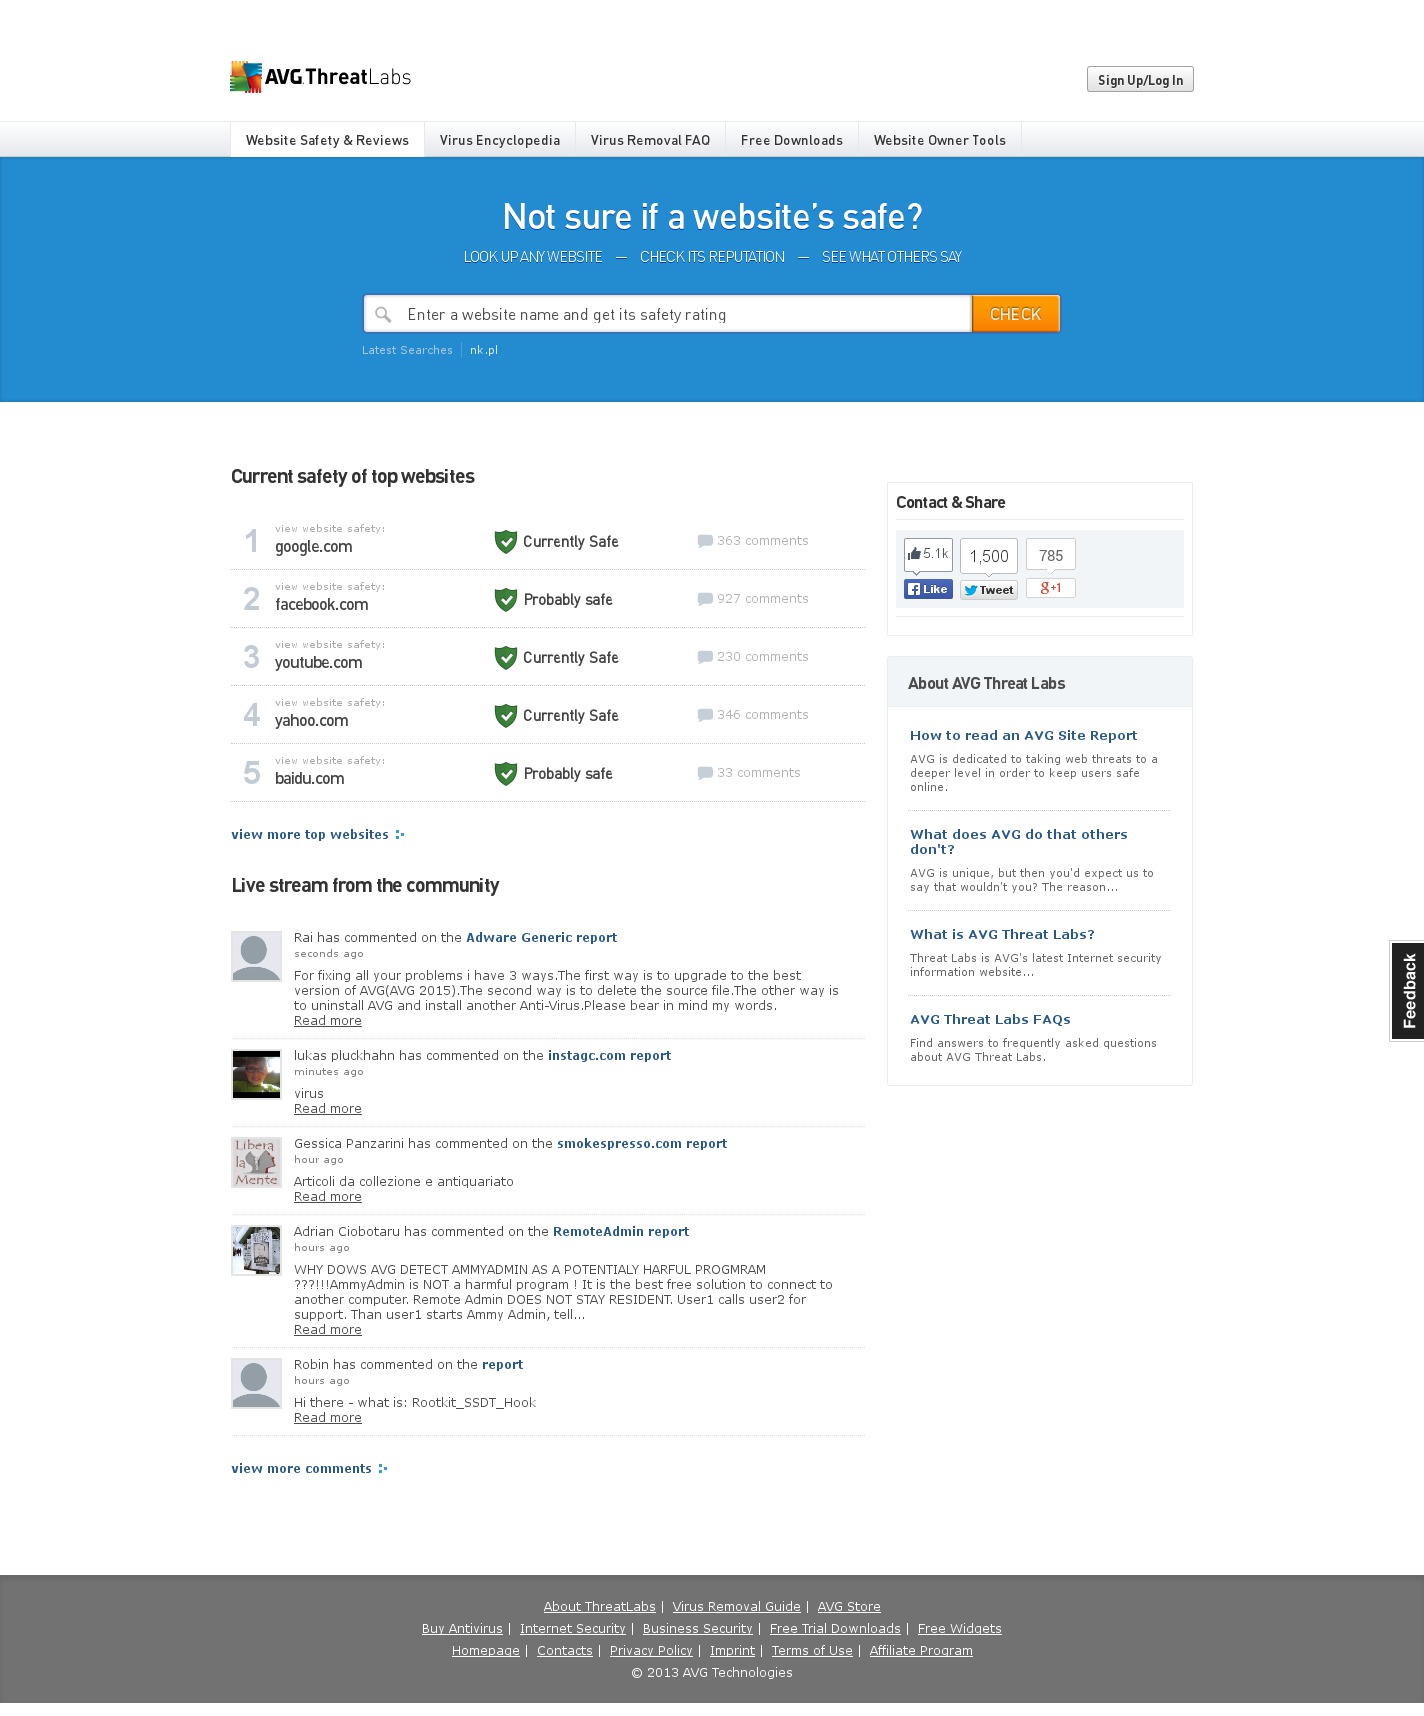1424x1716 pixels.
Task: Open the RemoteAdmin report link
Action: coord(621,1232)
